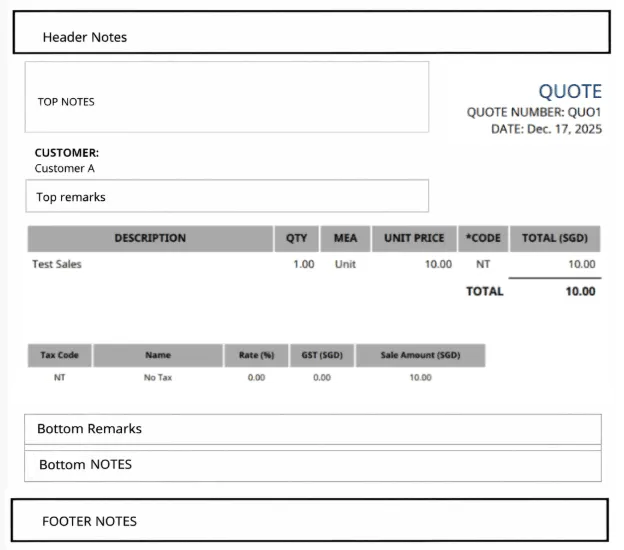The height and width of the screenshot is (550, 624).
Task: Click the Test Sales line item
Action: click(57, 265)
